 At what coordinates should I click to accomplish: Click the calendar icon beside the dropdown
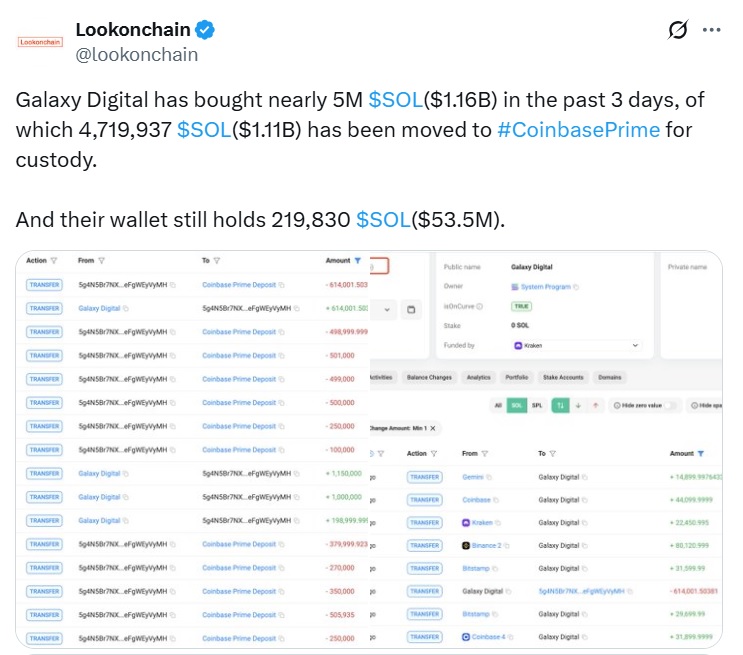coord(411,310)
